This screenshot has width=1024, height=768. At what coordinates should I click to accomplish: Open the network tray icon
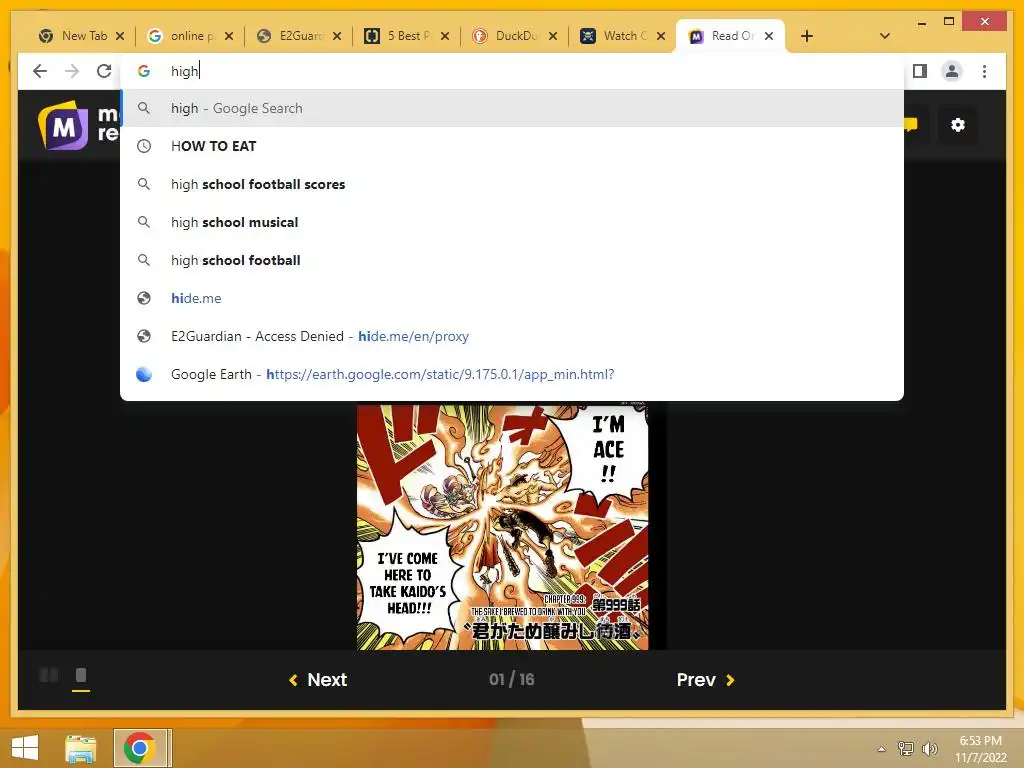(x=906, y=748)
